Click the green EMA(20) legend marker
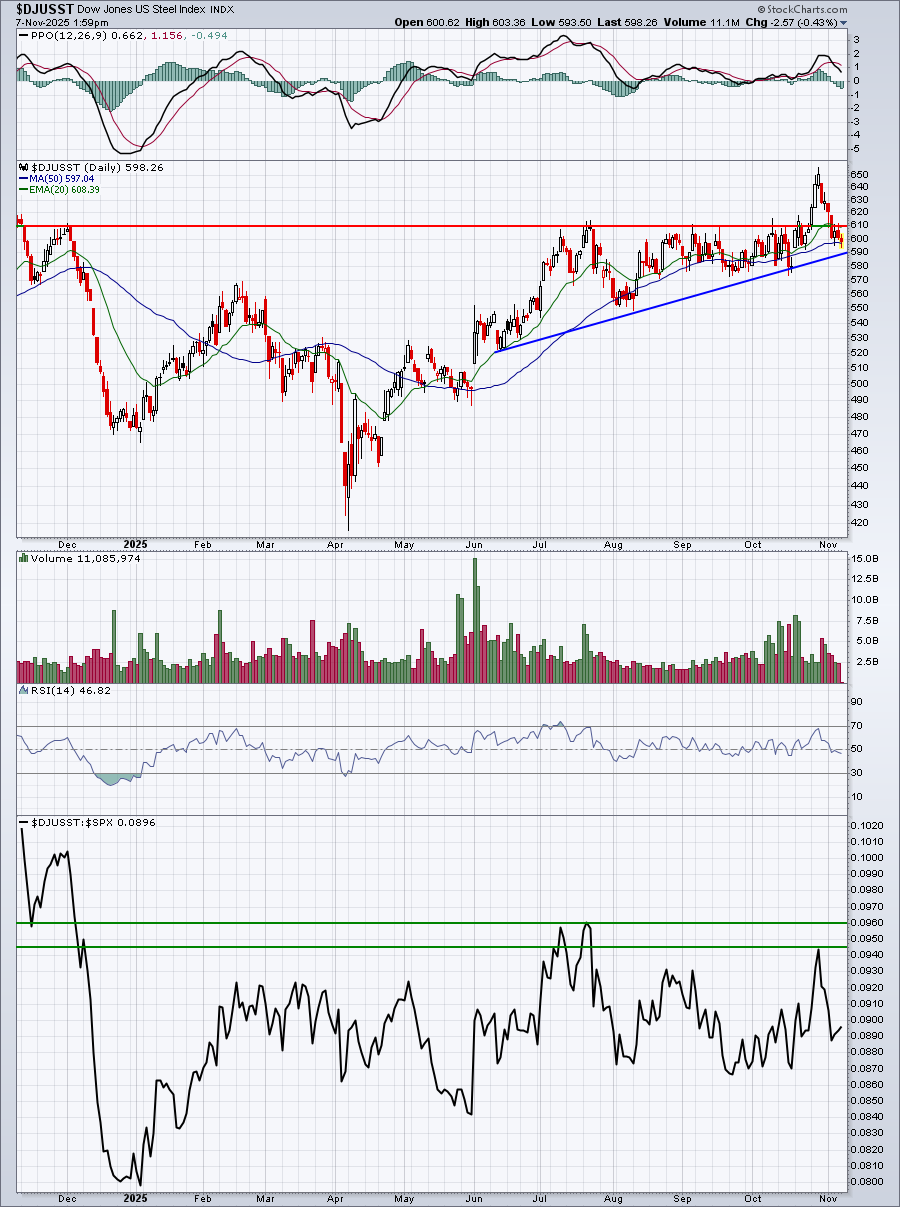 coord(21,190)
